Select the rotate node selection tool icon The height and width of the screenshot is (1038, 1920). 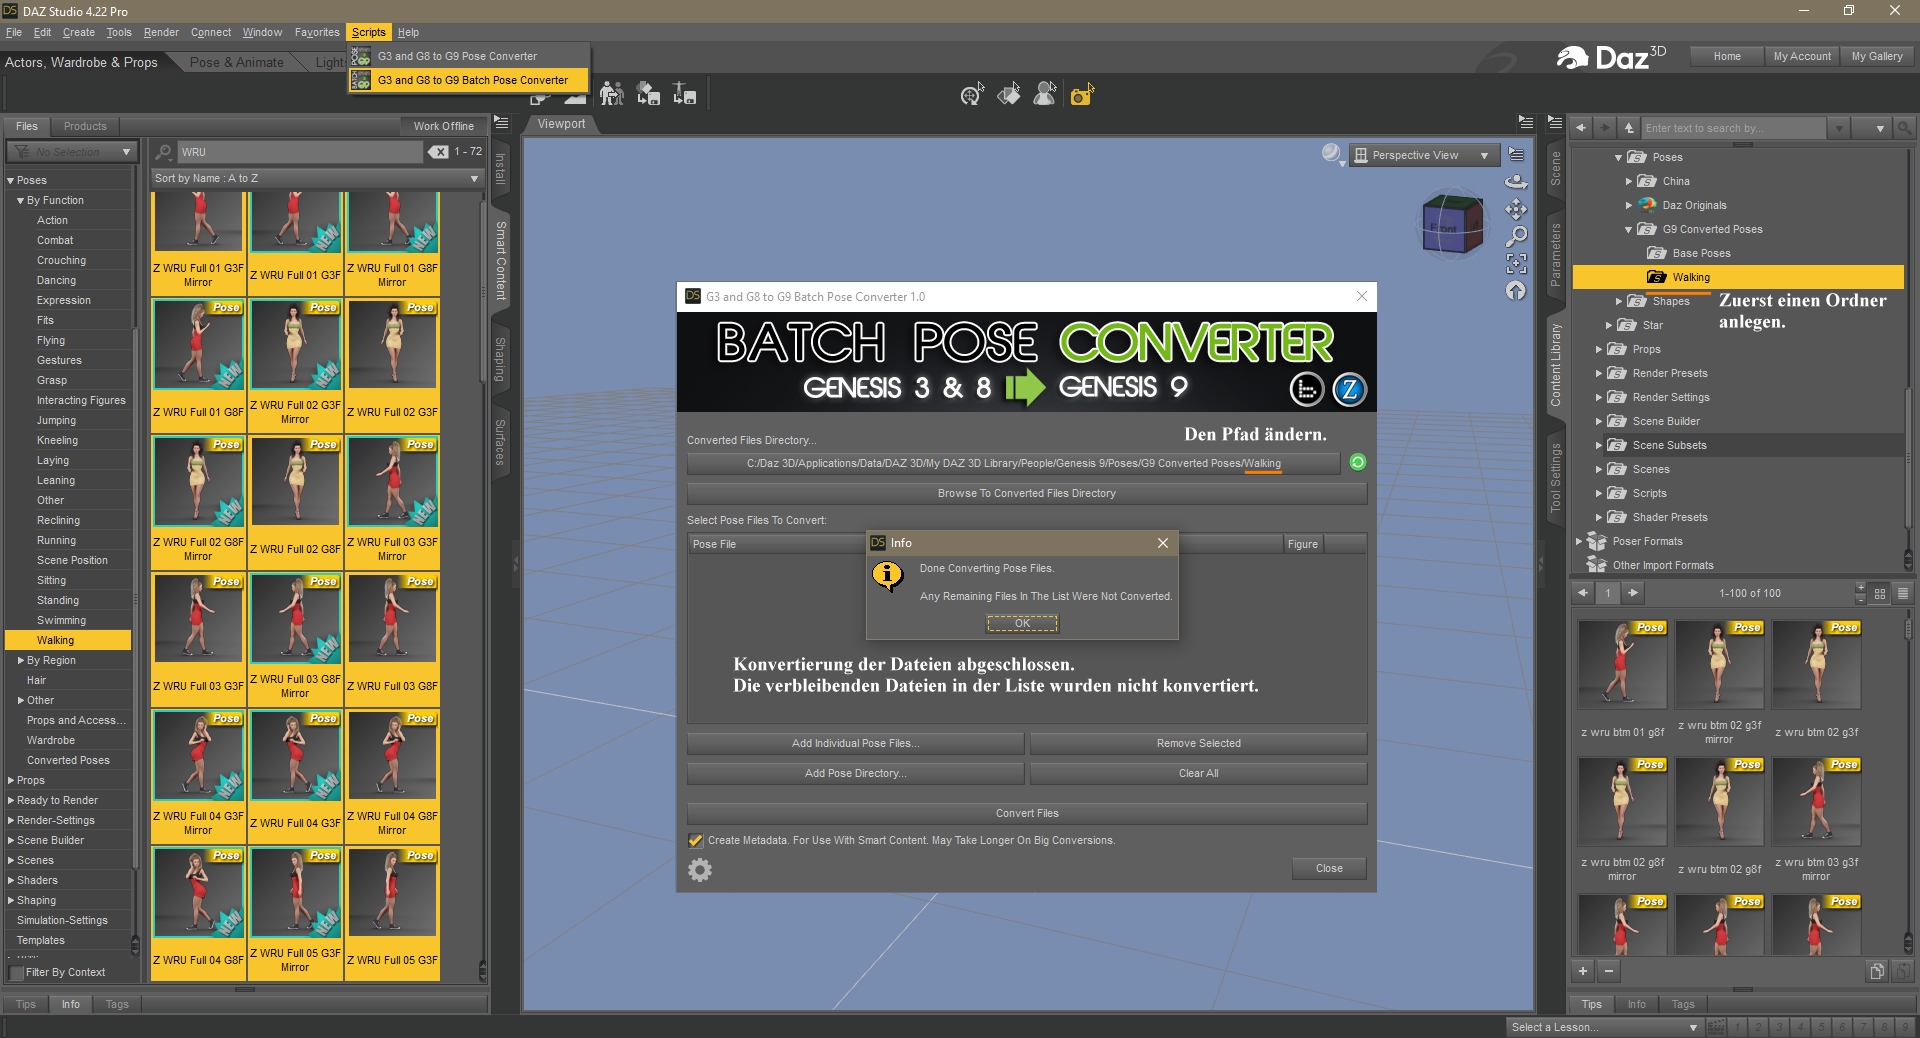click(972, 94)
